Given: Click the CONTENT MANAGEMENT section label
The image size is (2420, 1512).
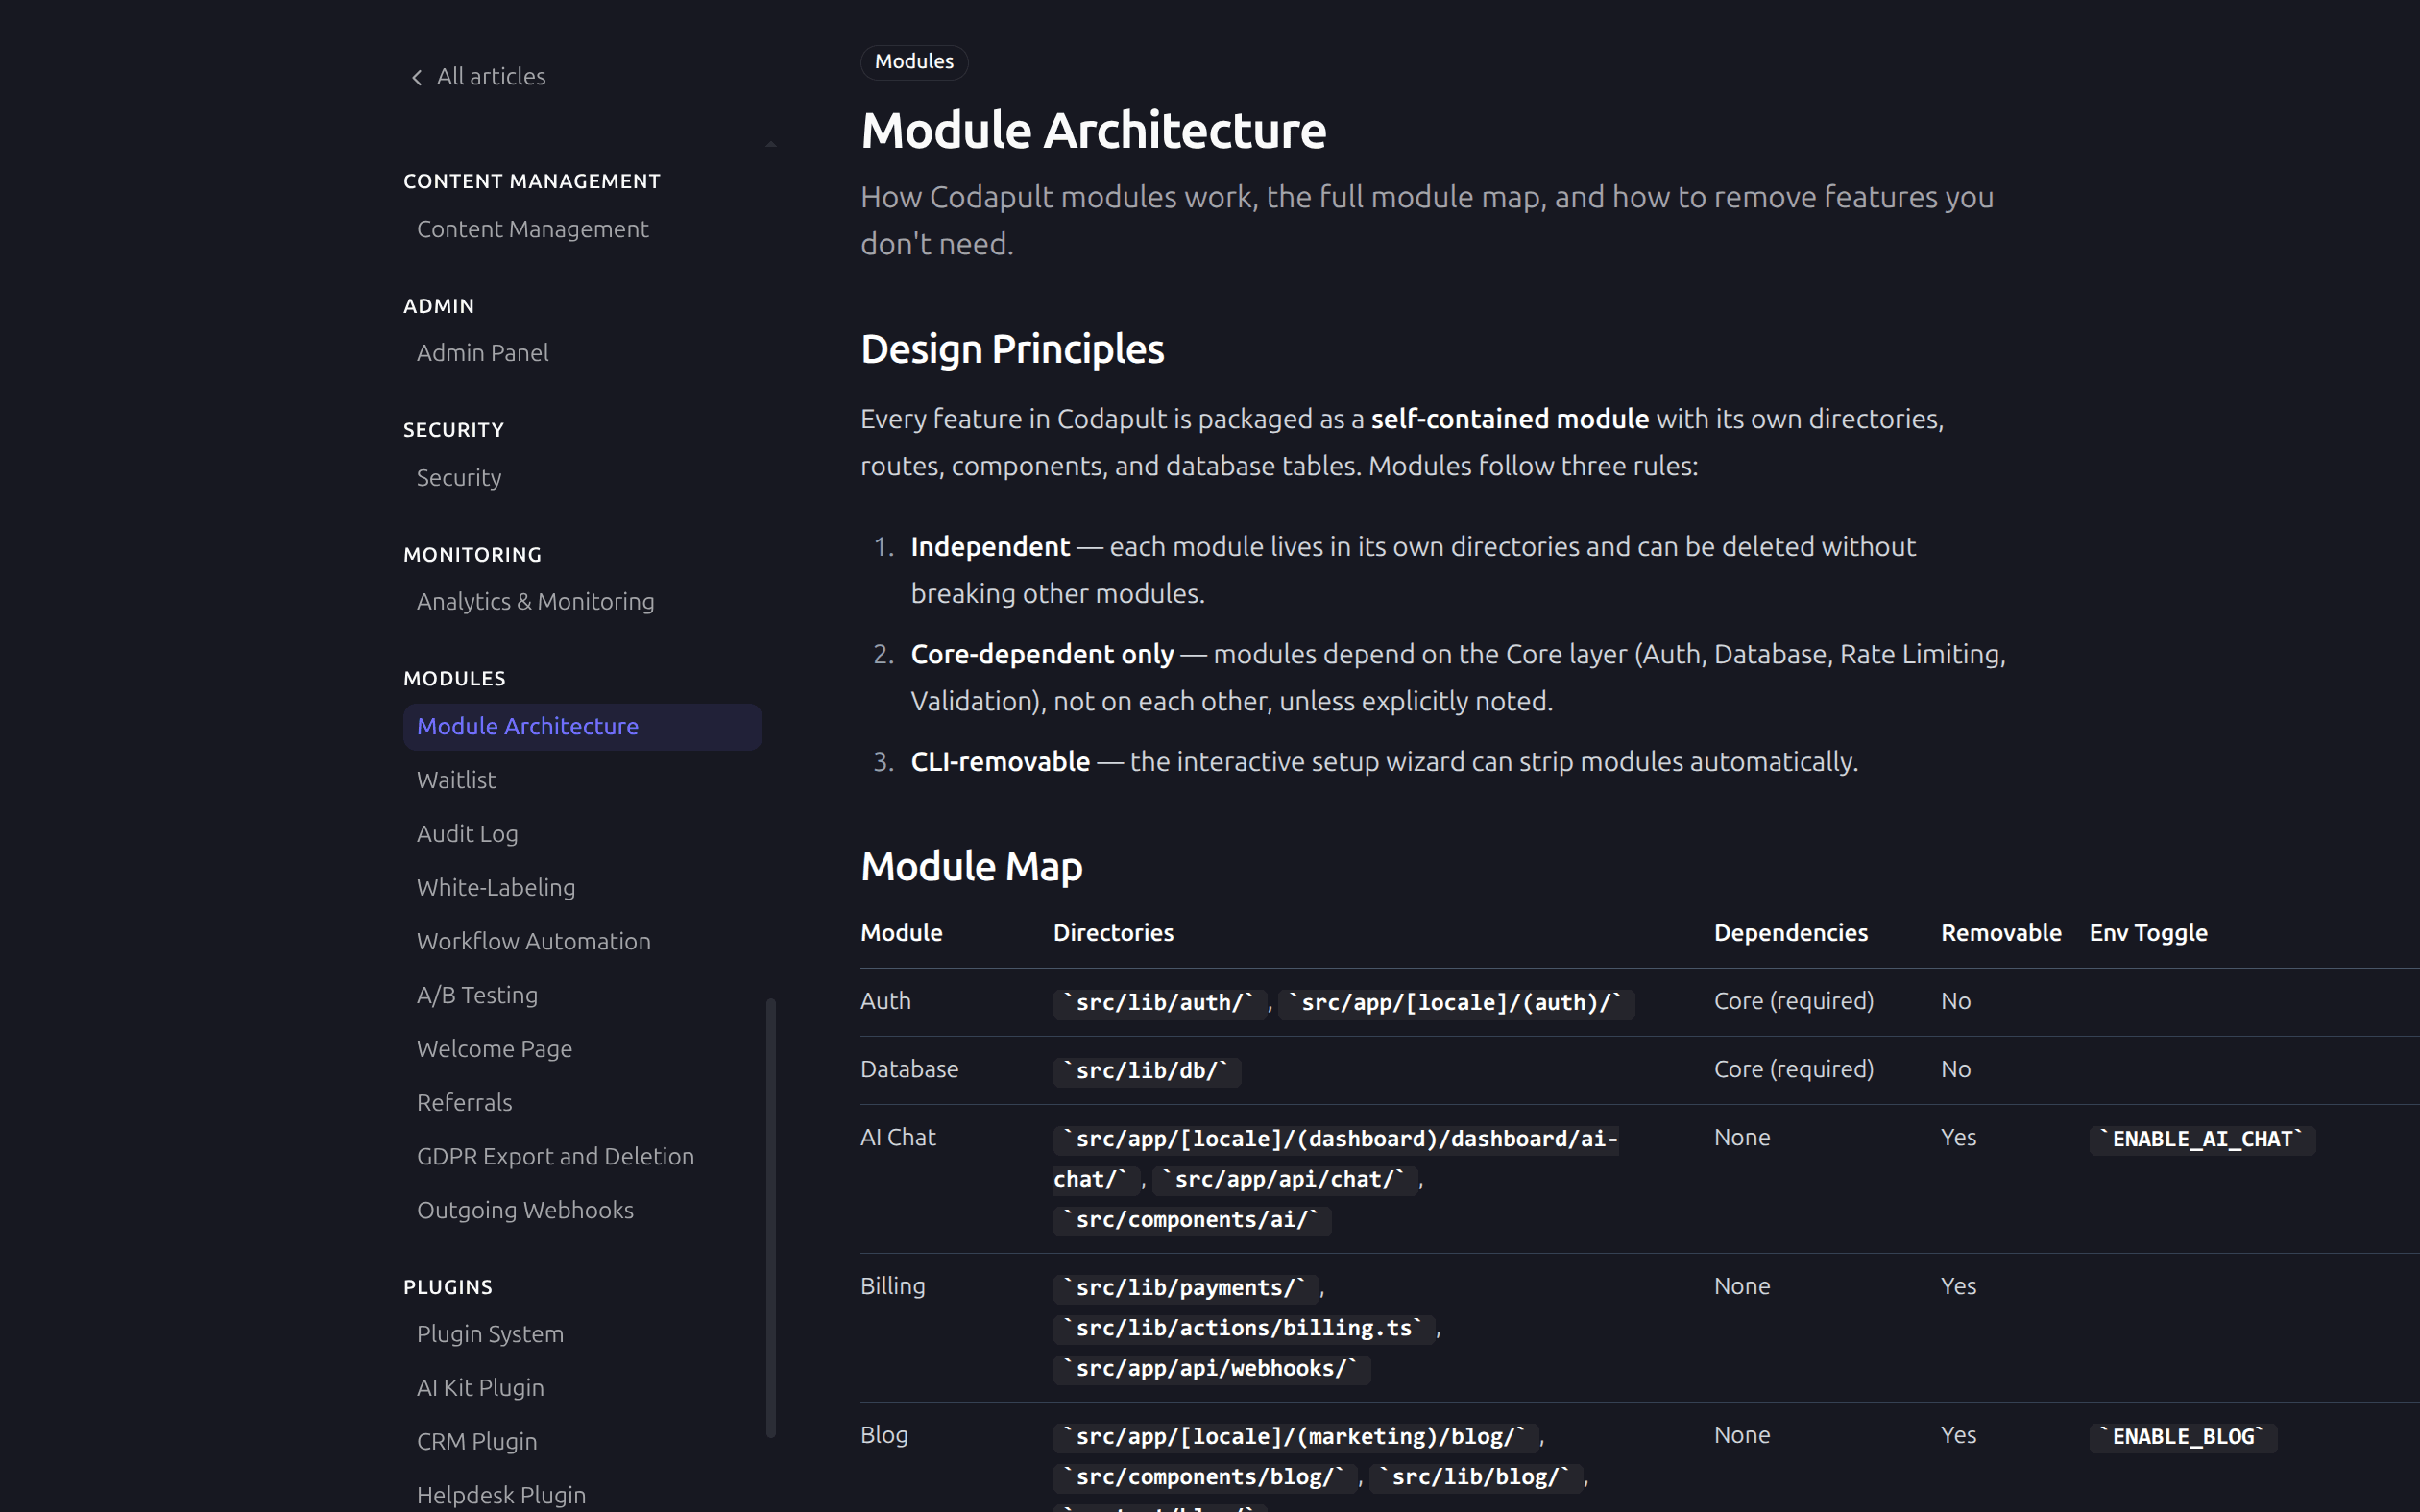Looking at the screenshot, I should [532, 182].
